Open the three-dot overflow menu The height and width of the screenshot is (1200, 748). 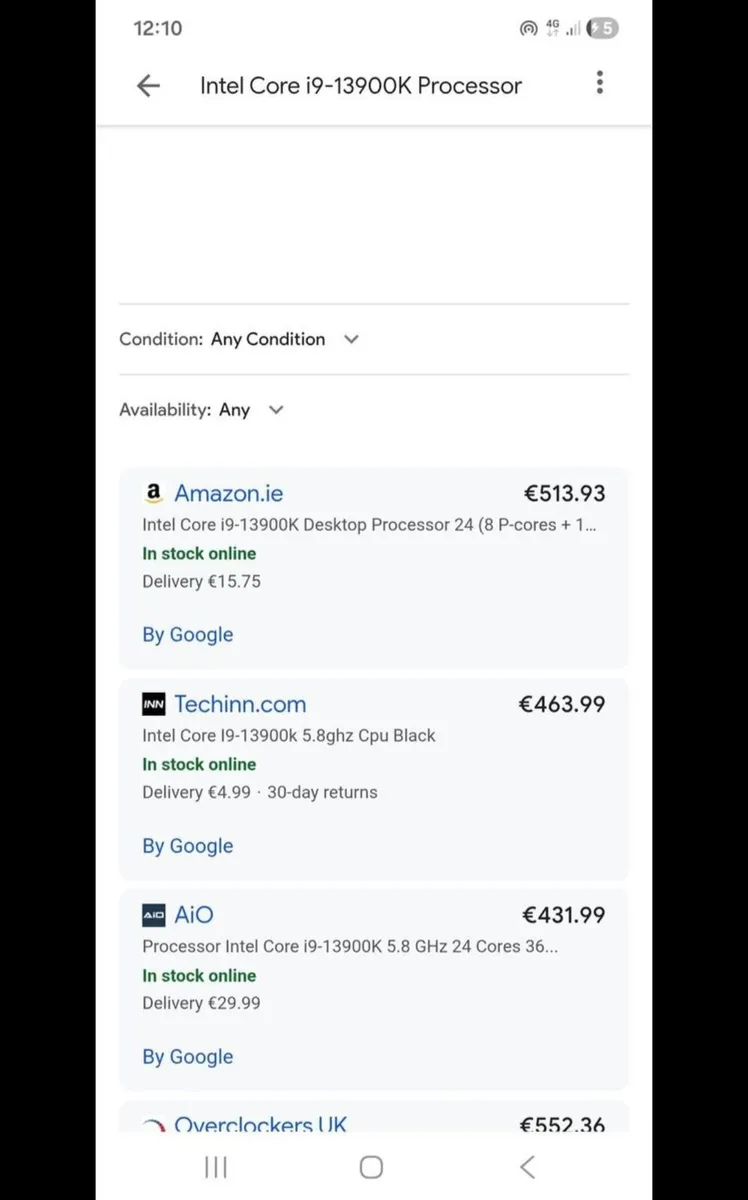click(599, 83)
